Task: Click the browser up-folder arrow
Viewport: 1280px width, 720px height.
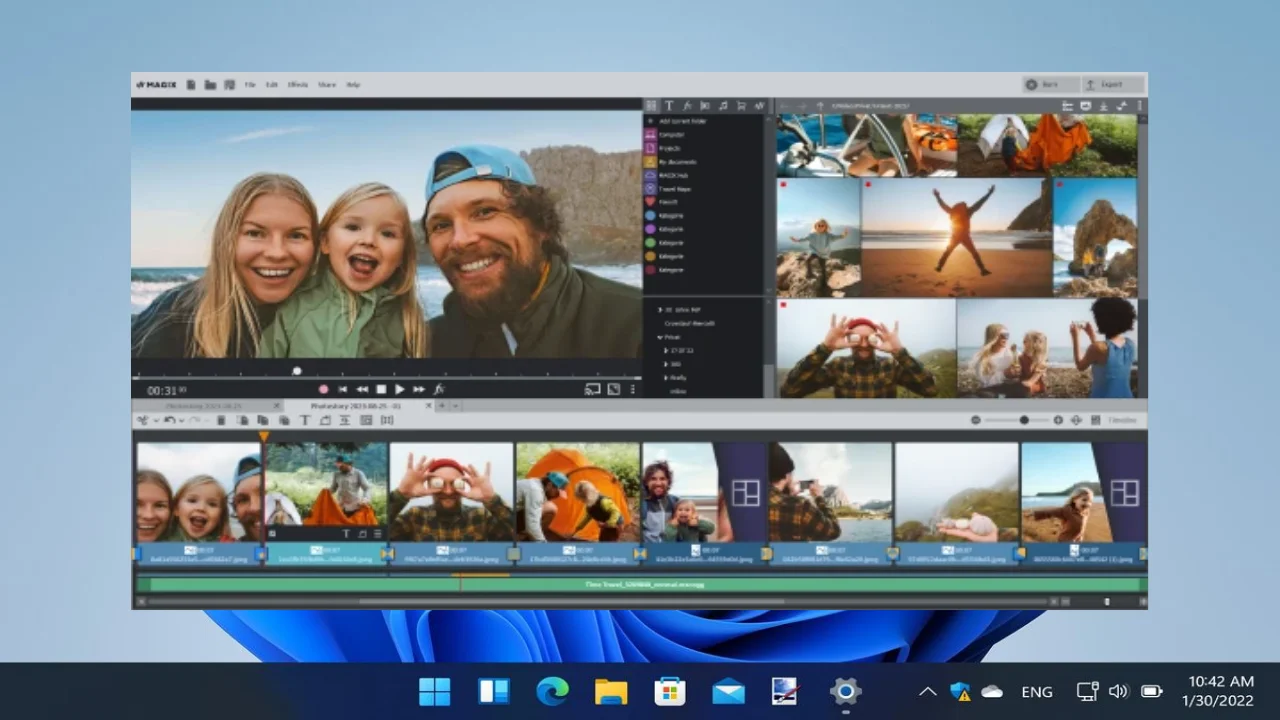Action: (x=819, y=106)
